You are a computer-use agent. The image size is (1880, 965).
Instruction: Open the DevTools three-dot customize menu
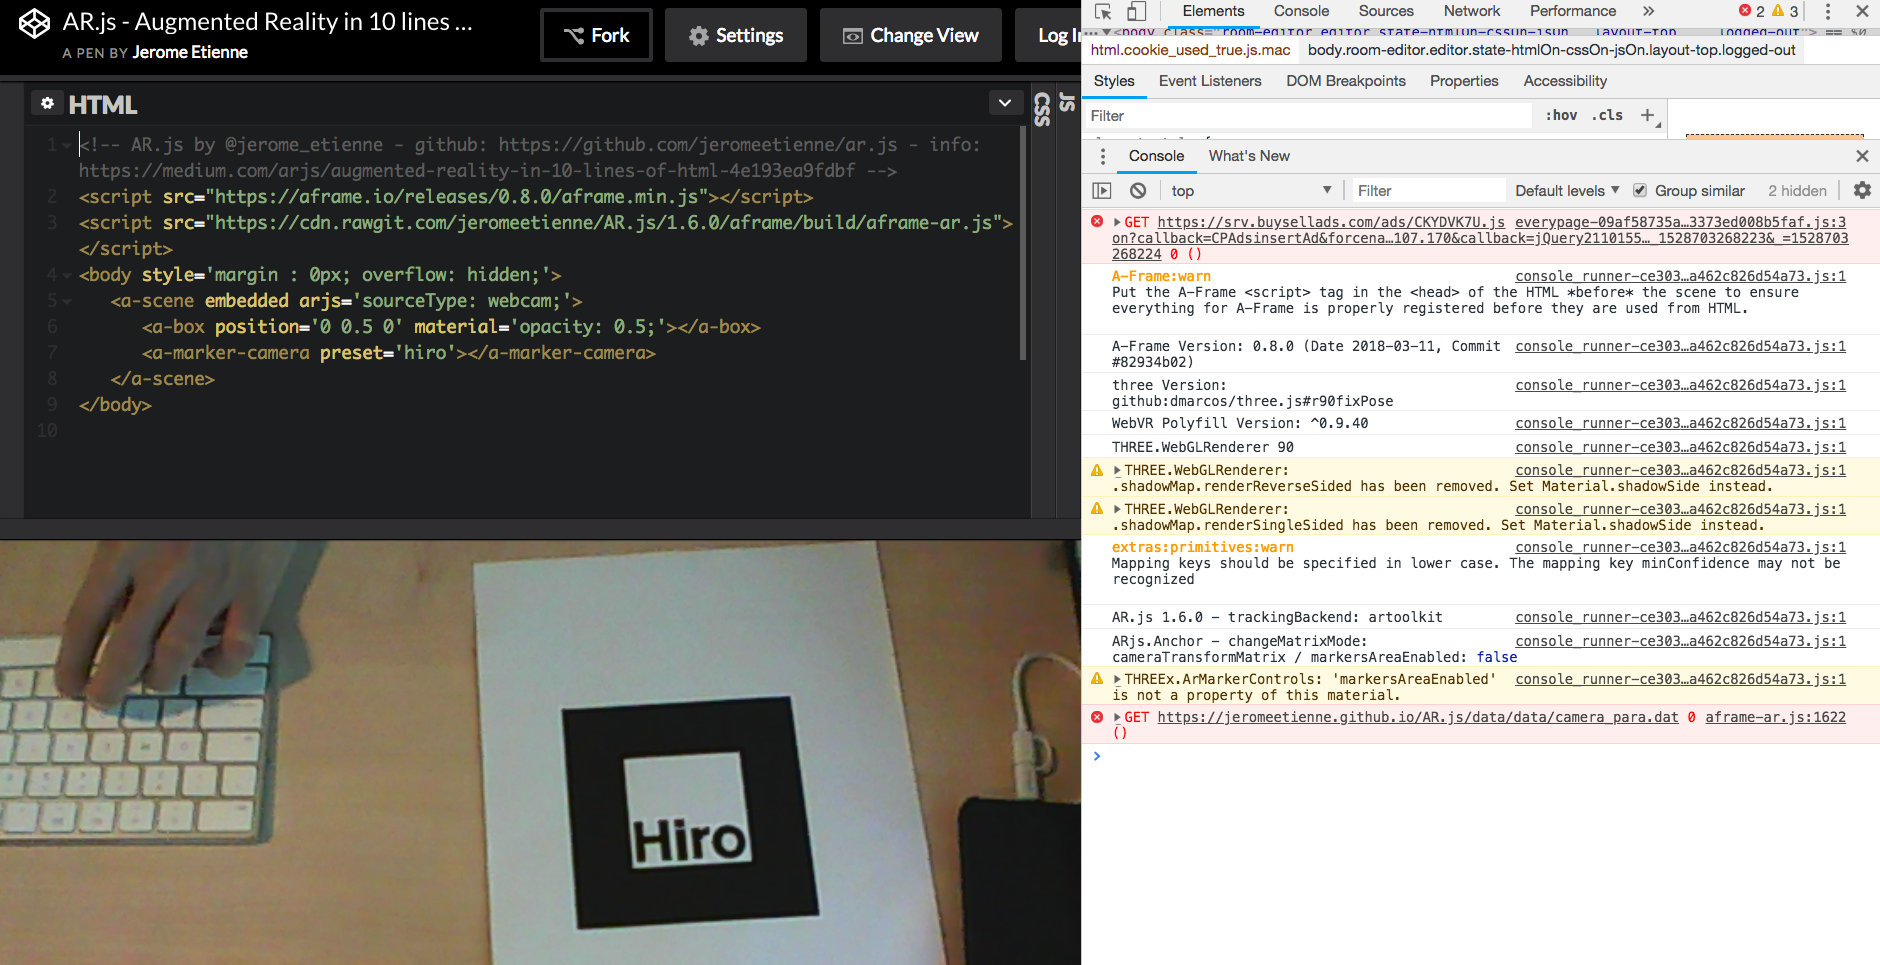(x=1828, y=11)
